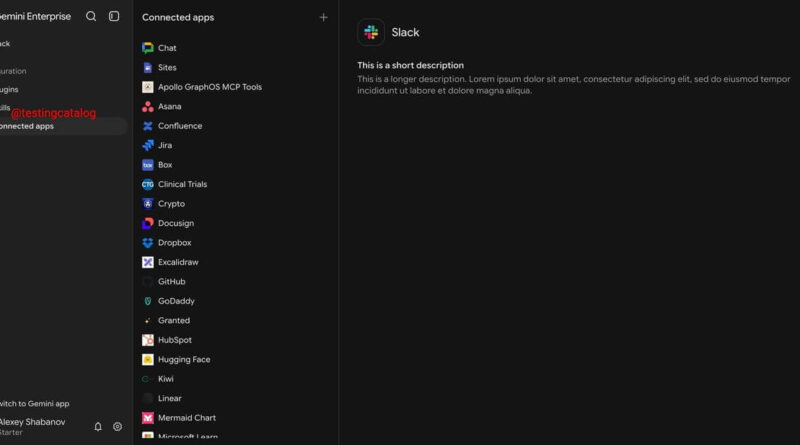This screenshot has height=445, width=800.
Task: Click the Kiwi app icon
Action: [x=147, y=379]
